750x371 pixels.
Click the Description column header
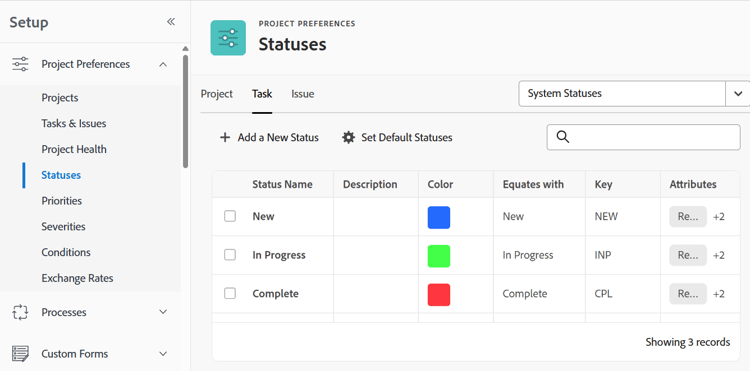[370, 185]
